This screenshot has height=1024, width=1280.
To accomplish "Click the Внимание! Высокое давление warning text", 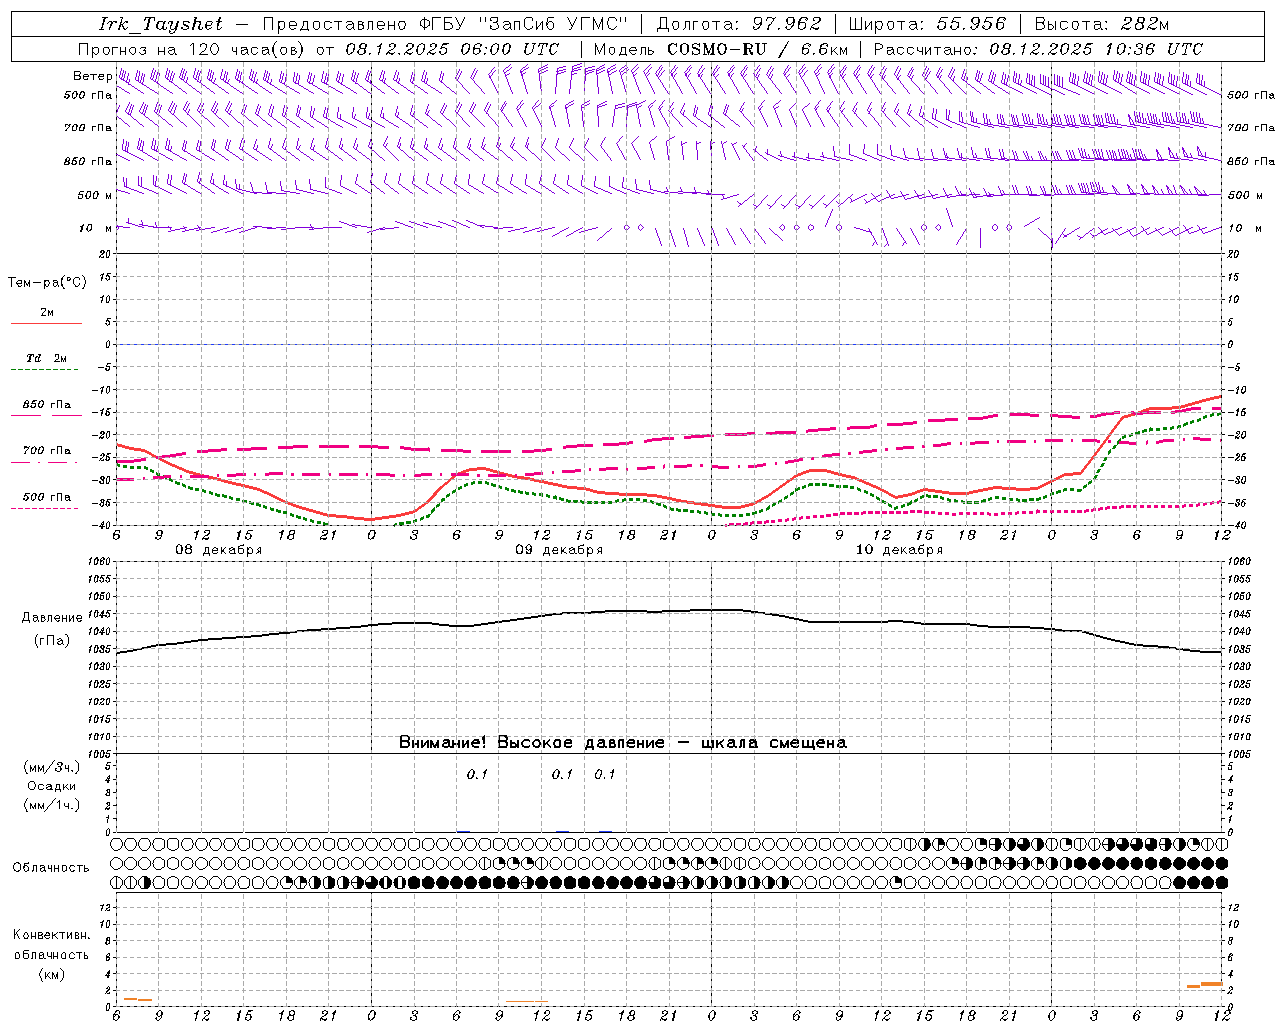I will click(622, 743).
